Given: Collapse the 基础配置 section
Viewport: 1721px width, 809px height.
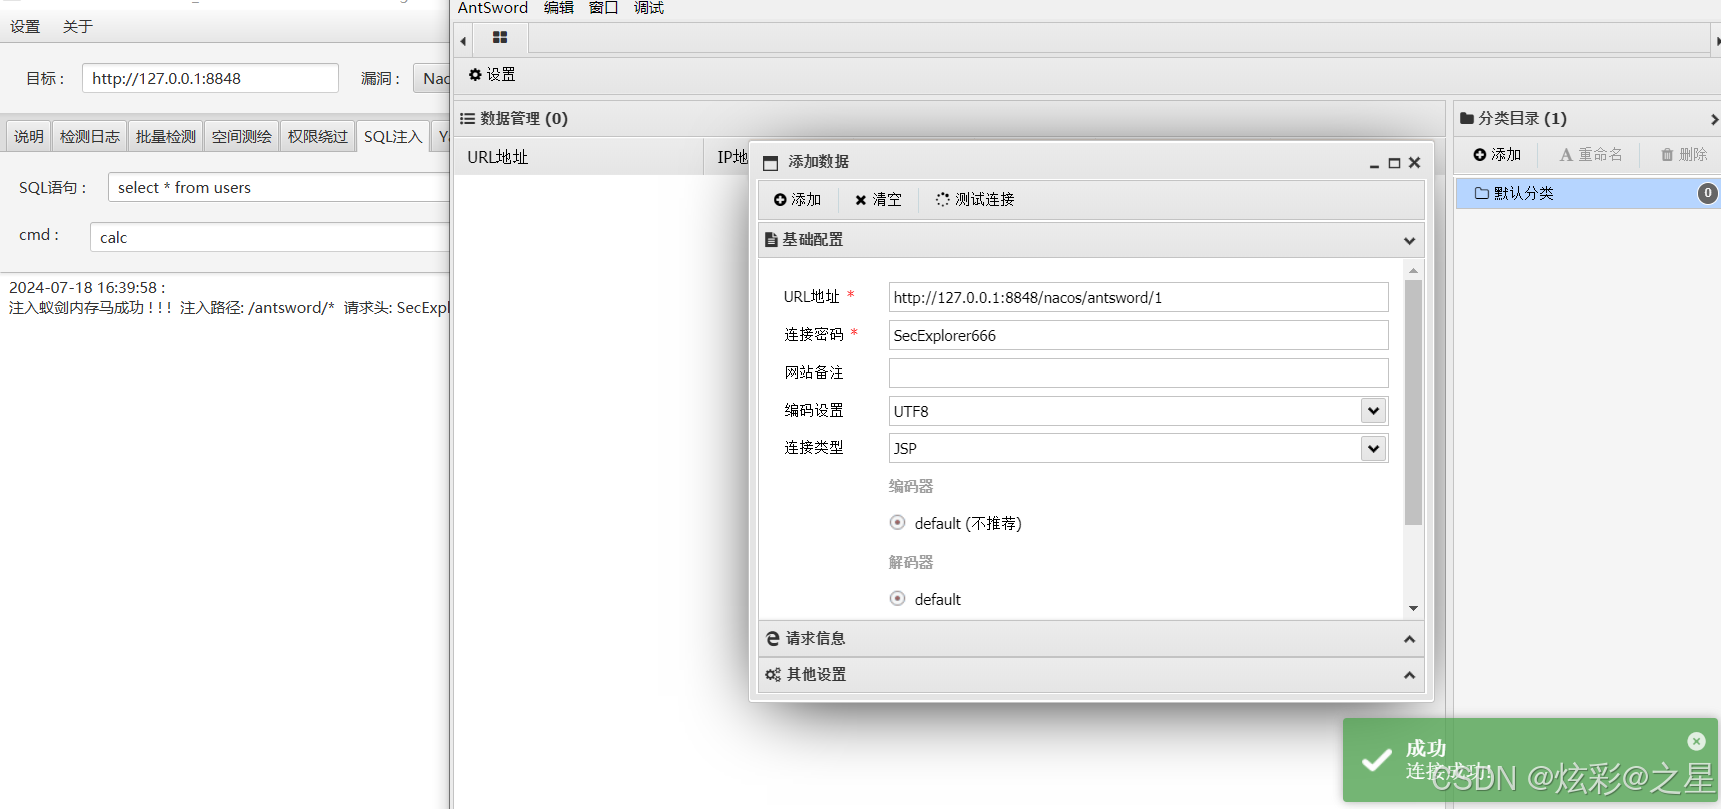Looking at the screenshot, I should [1409, 240].
